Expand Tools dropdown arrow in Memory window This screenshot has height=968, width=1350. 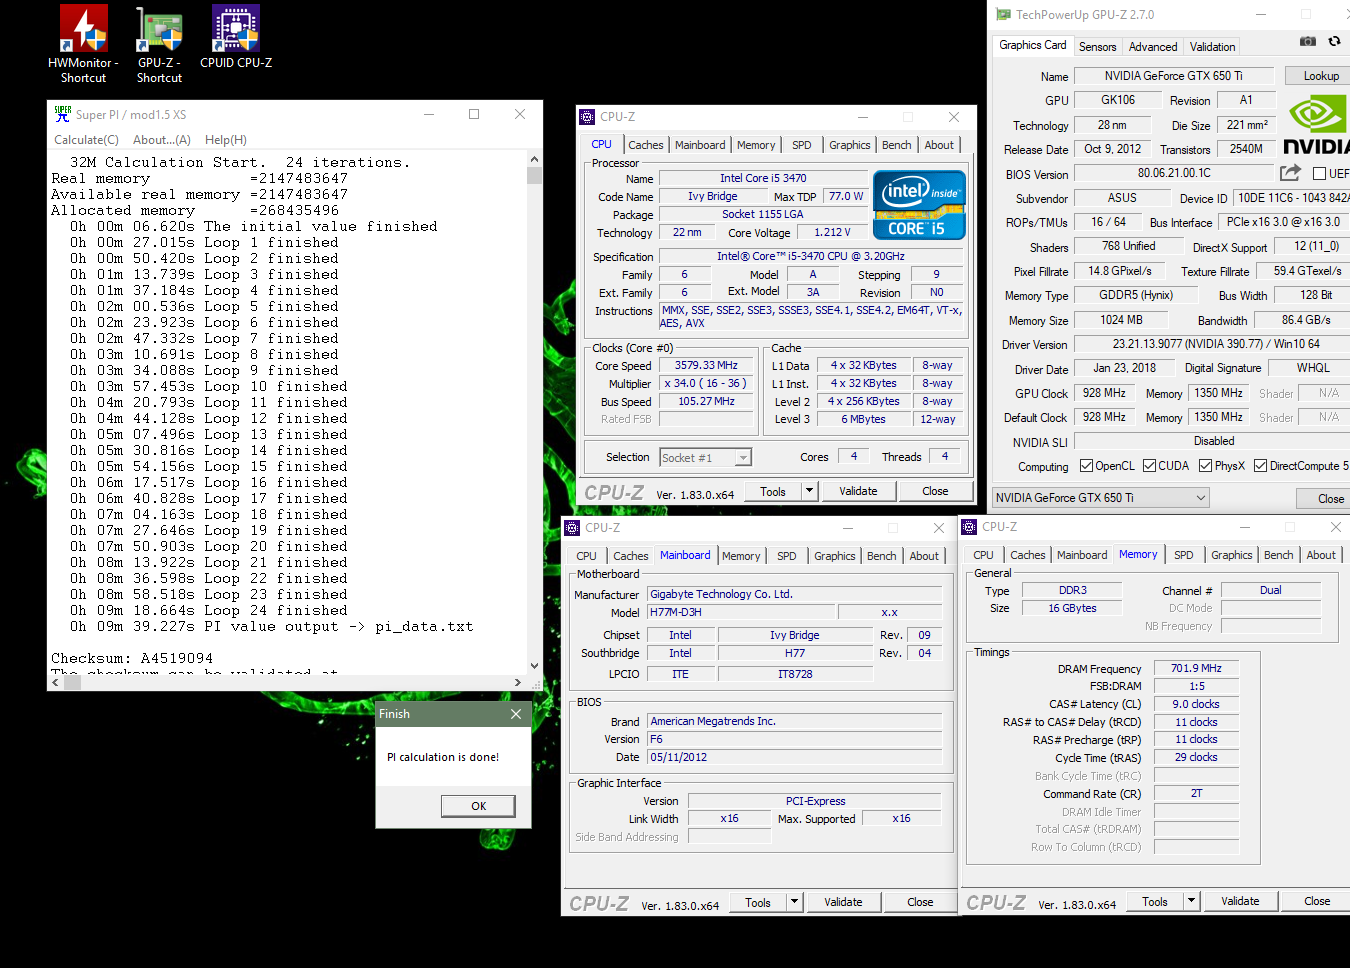pos(1192,901)
